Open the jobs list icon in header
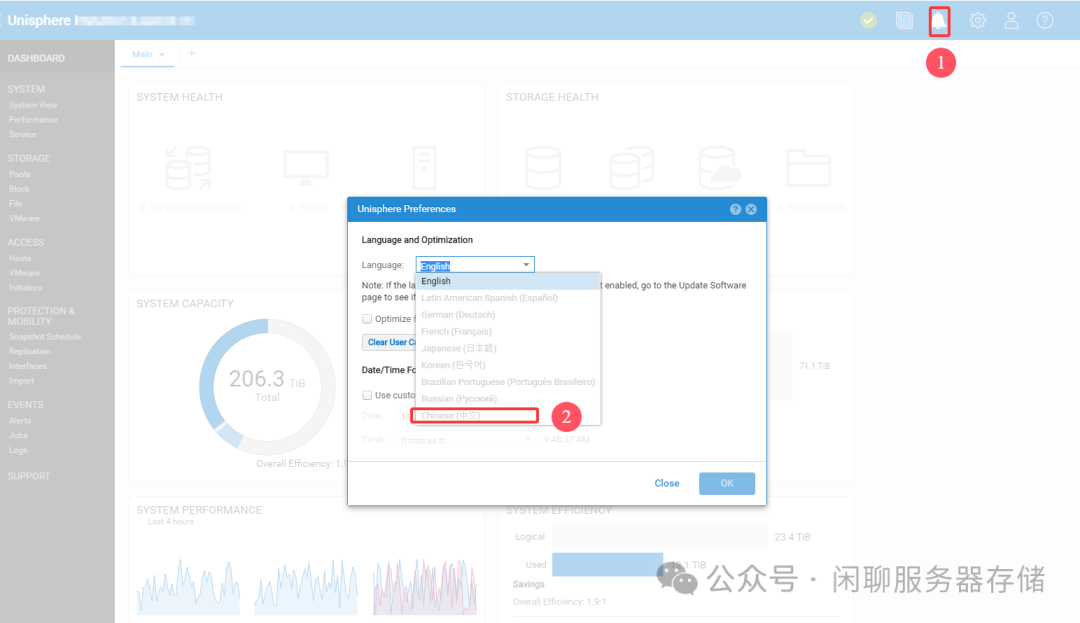This screenshot has height=623, width=1080. [904, 21]
